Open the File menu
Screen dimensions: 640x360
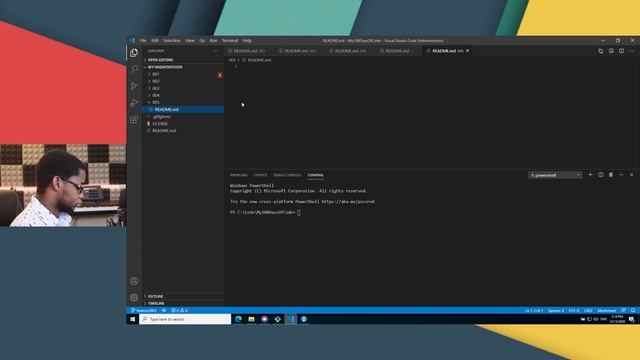coord(143,41)
